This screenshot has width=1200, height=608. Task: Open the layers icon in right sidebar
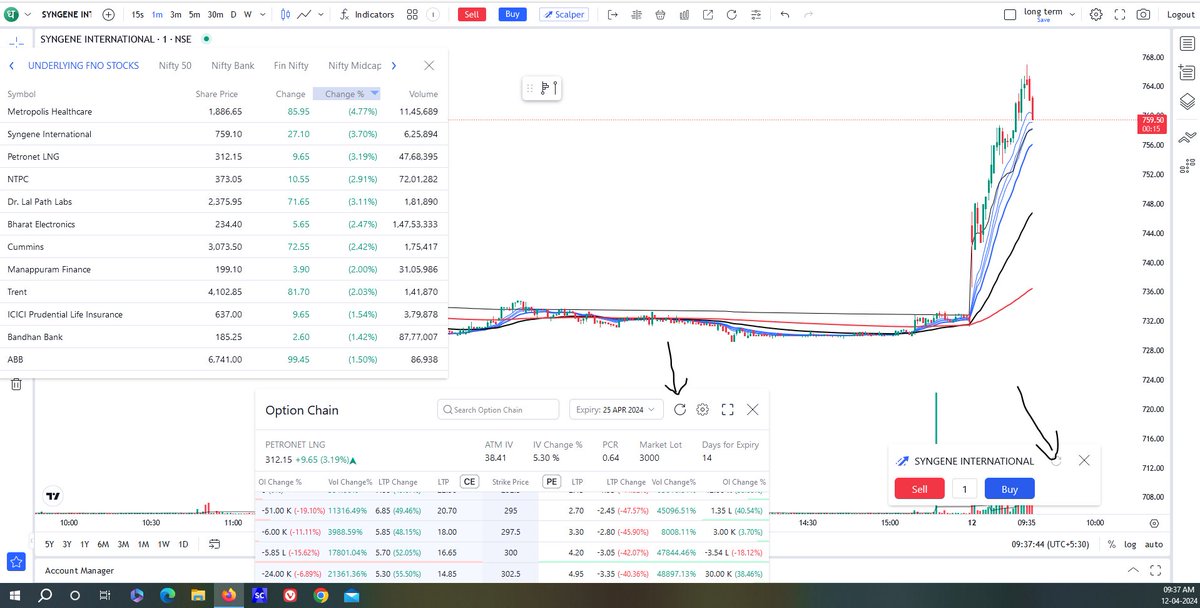click(x=1186, y=101)
